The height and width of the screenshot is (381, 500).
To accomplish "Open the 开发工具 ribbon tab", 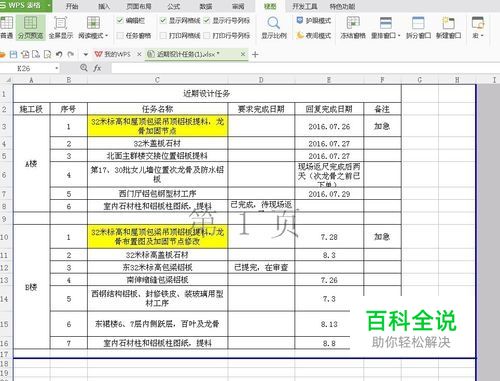I will [305, 6].
